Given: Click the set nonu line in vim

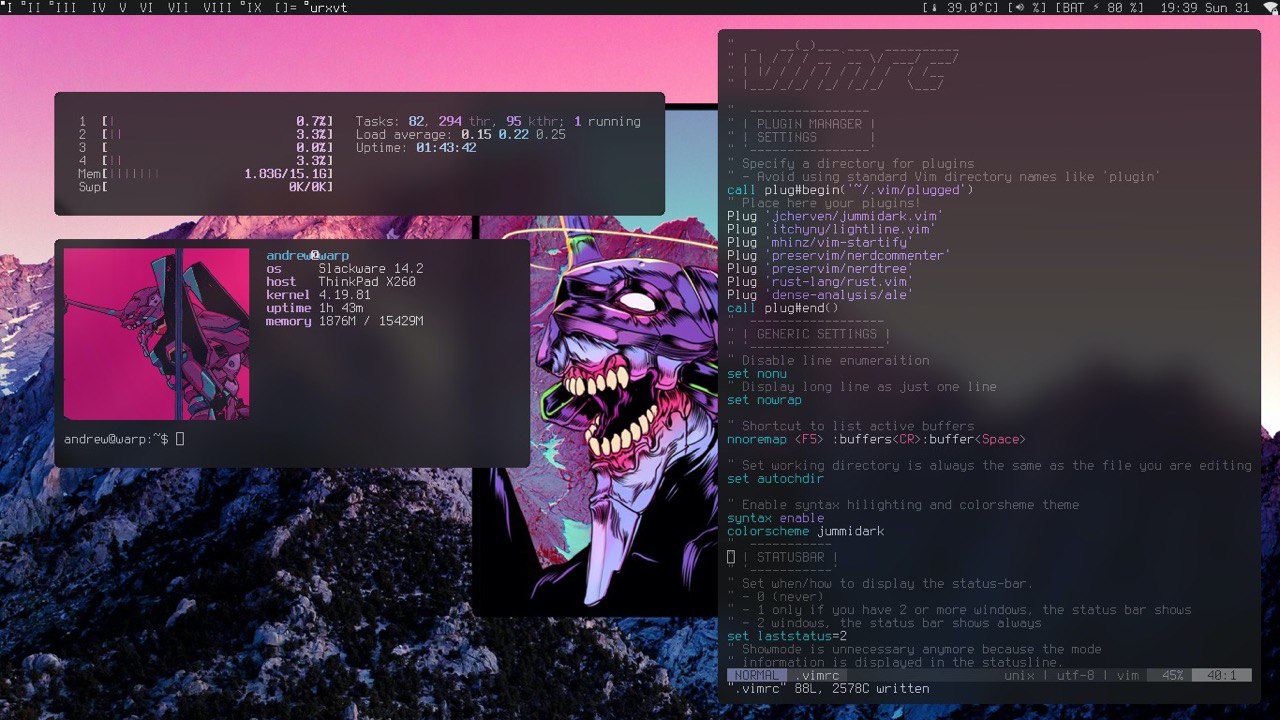Looking at the screenshot, I should coord(757,373).
